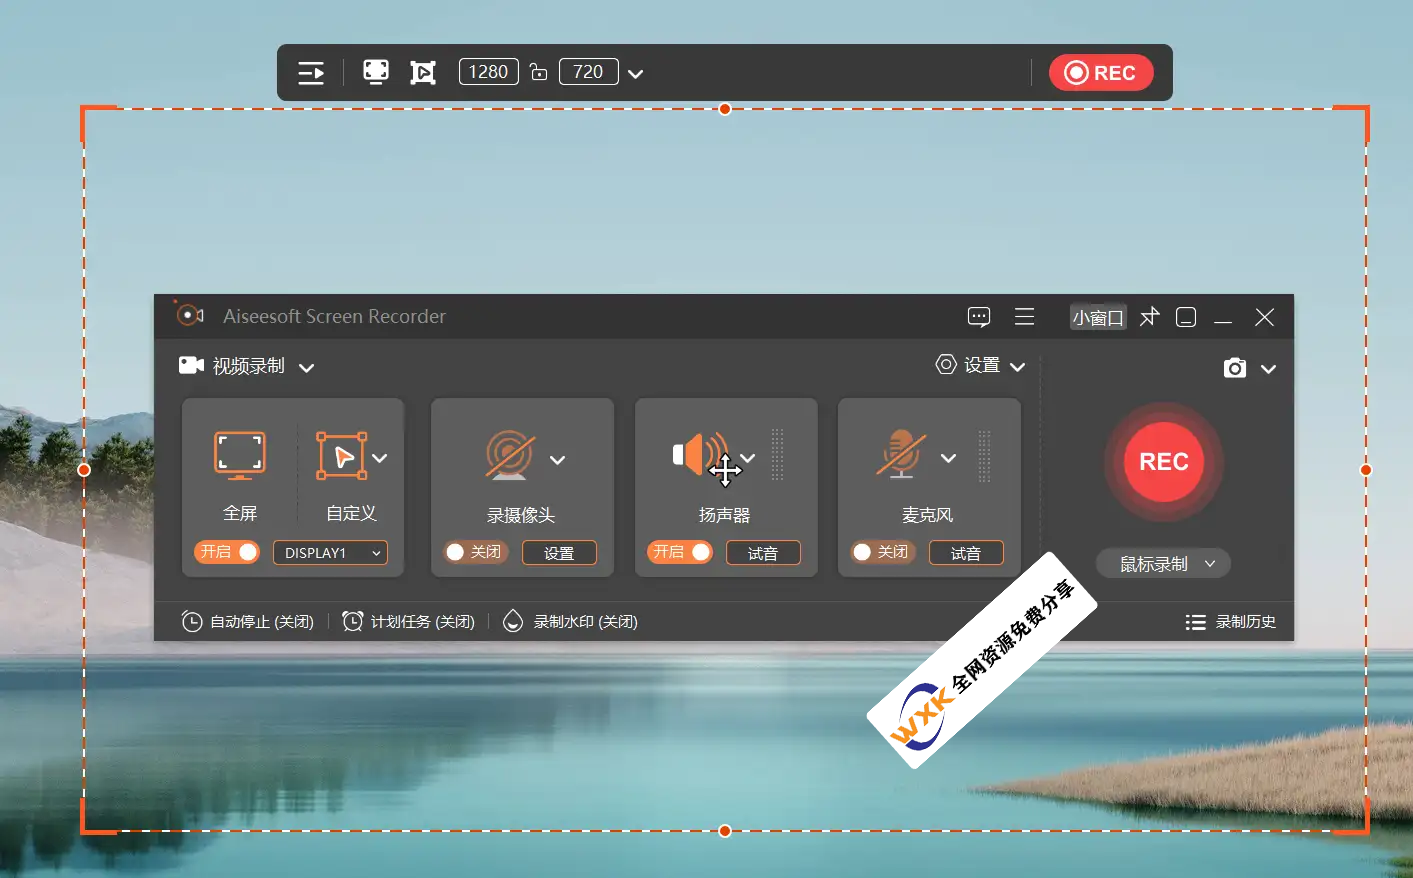The width and height of the screenshot is (1413, 878).
Task: Select the full screen region icon in the floating toolbar
Action: click(376, 72)
